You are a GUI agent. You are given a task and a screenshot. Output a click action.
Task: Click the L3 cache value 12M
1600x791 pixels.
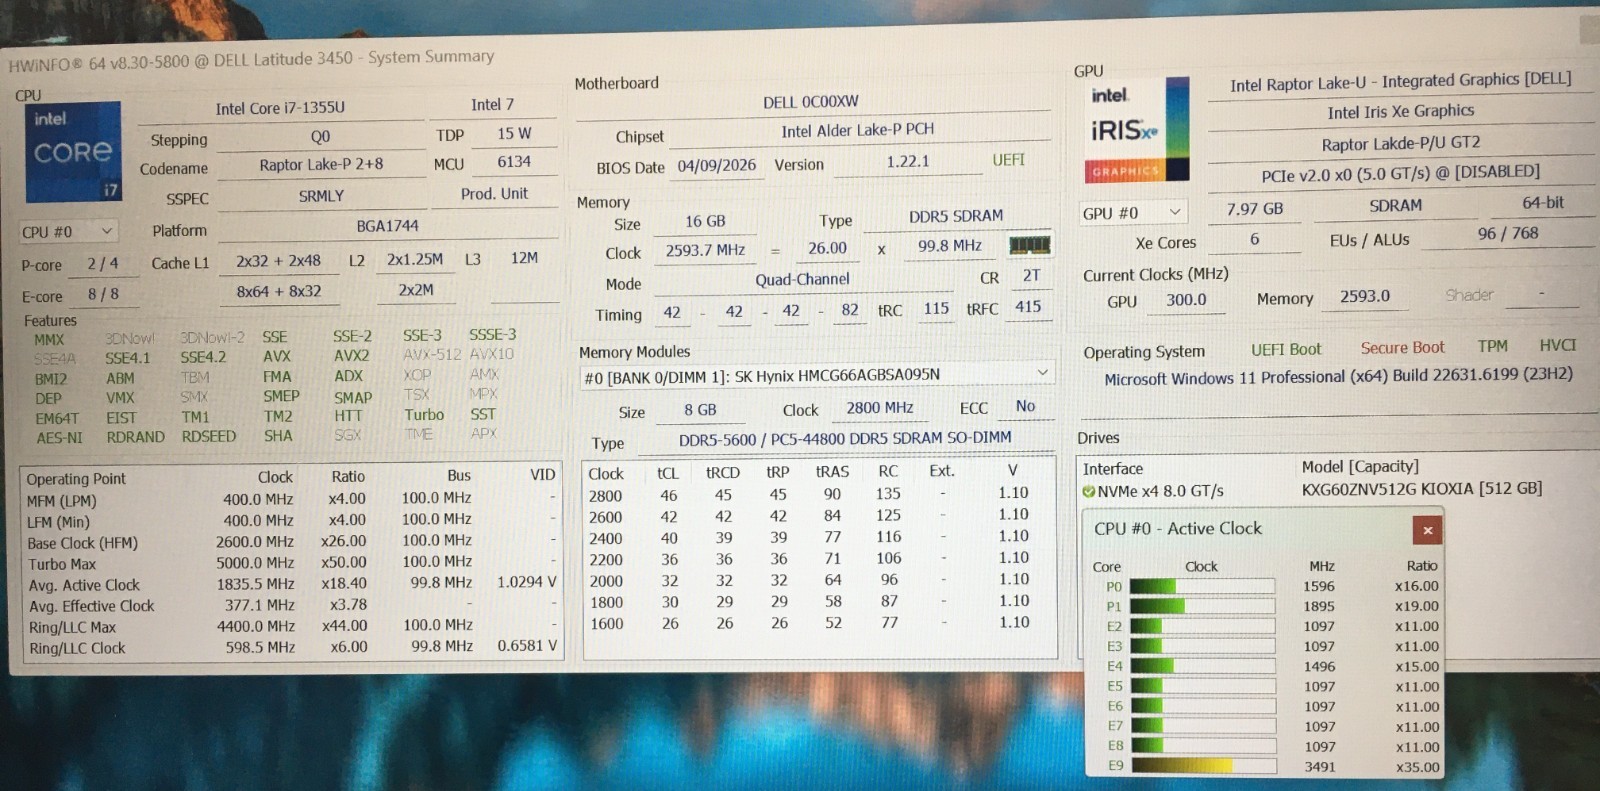click(524, 258)
